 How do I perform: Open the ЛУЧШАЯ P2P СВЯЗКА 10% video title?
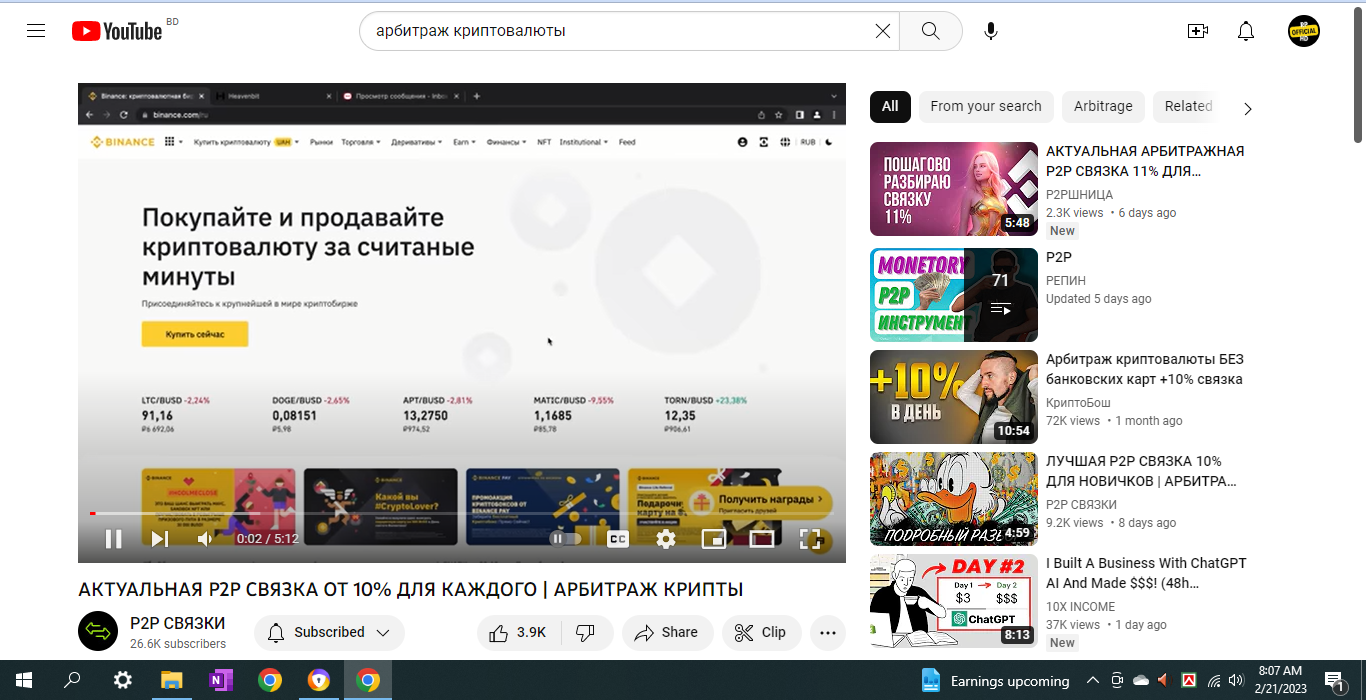1141,471
